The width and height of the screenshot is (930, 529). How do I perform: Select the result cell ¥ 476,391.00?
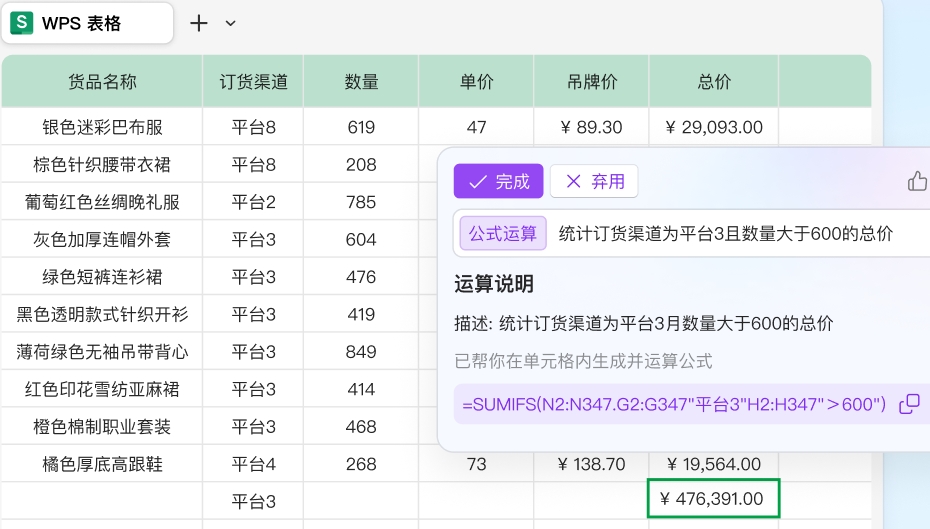713,499
